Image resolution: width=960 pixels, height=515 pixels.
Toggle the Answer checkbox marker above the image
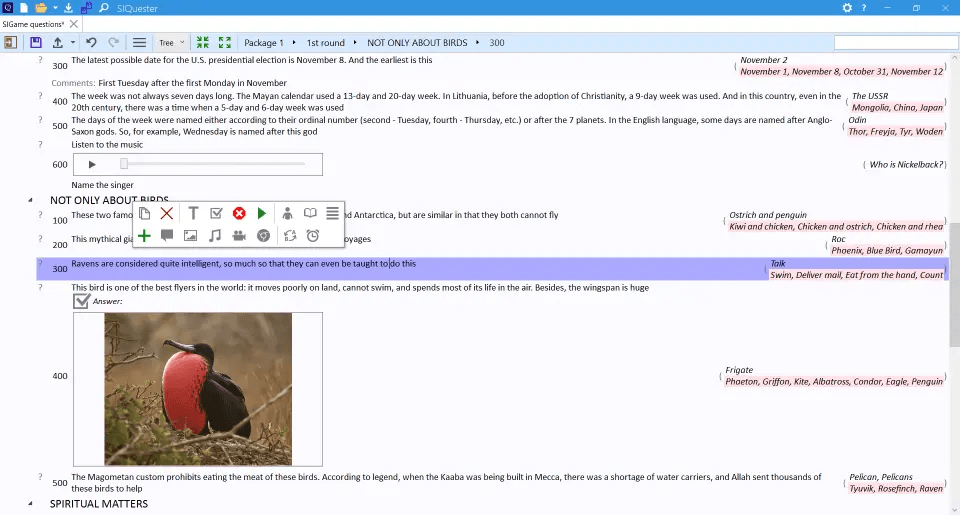81,301
